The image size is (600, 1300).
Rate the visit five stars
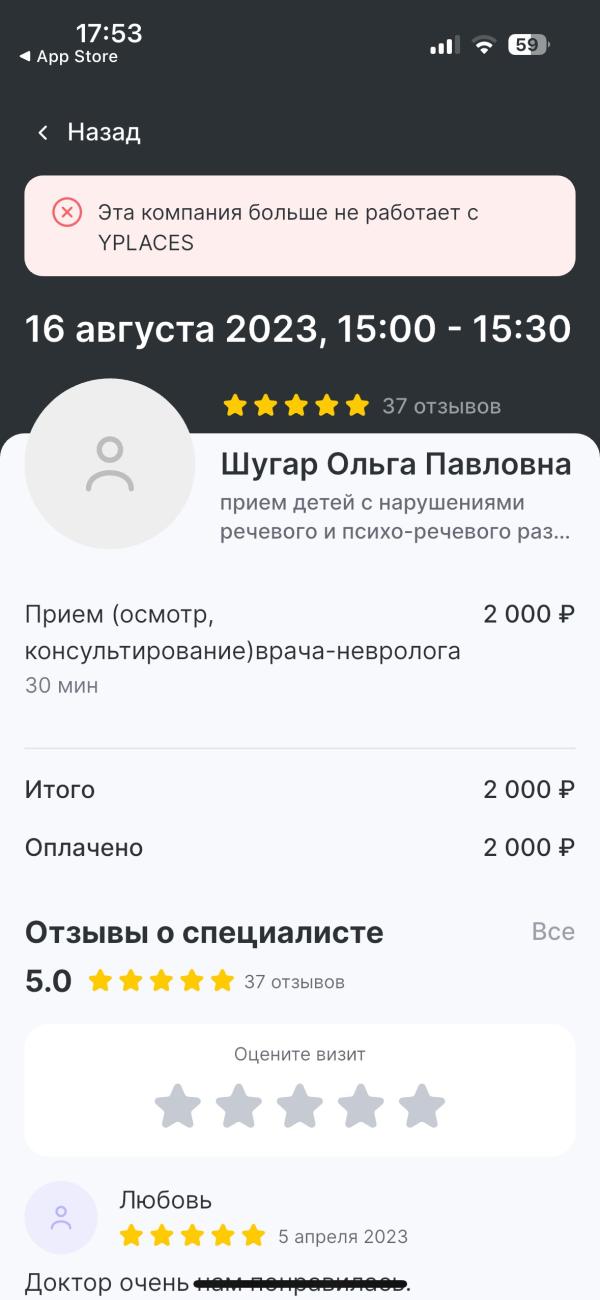(422, 1106)
